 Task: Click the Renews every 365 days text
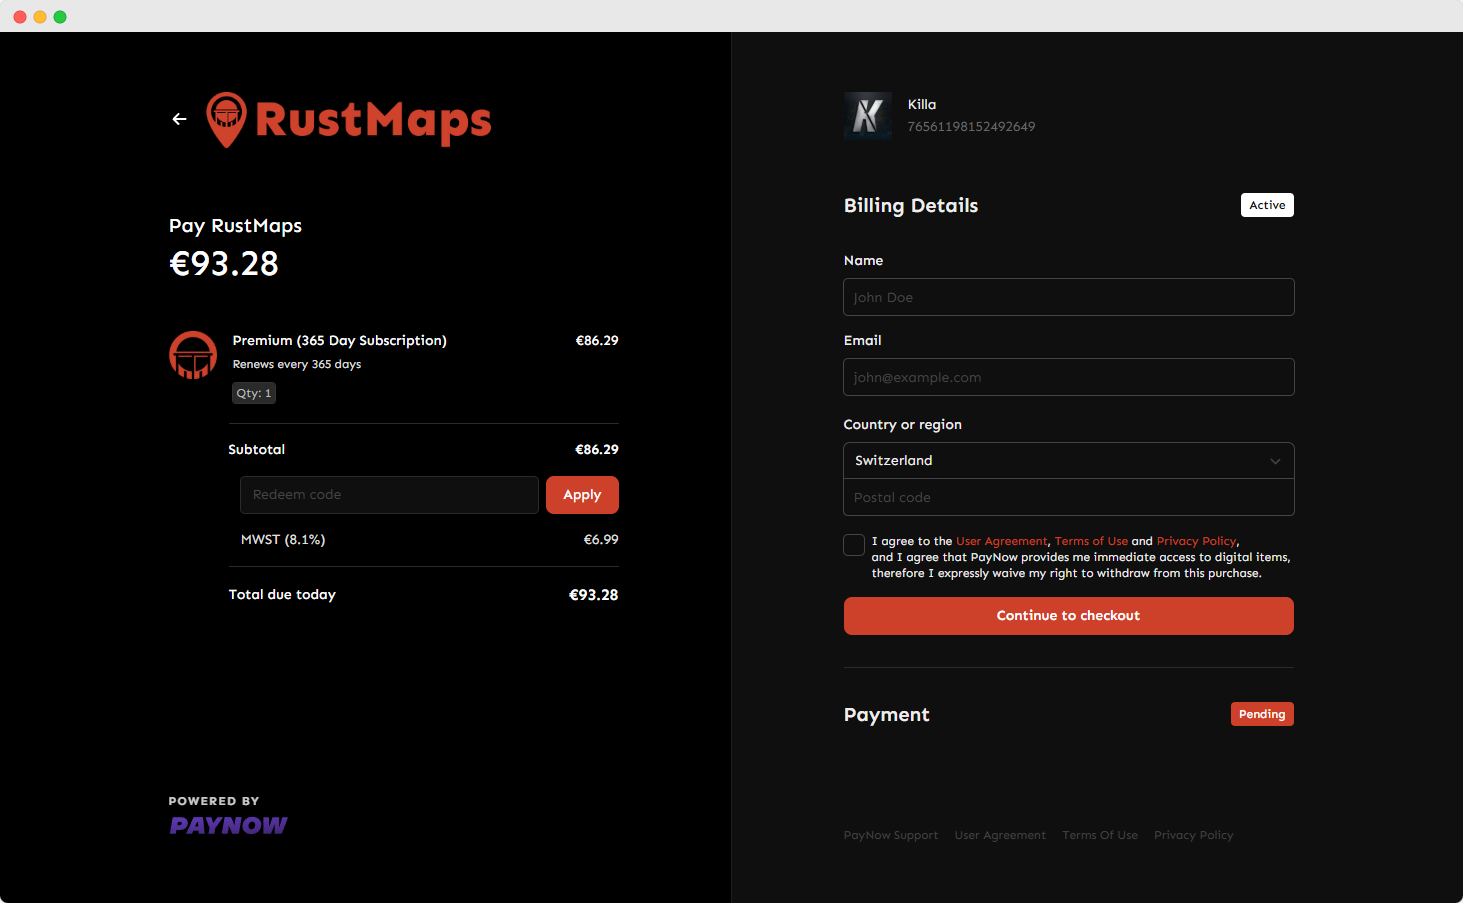coord(297,364)
